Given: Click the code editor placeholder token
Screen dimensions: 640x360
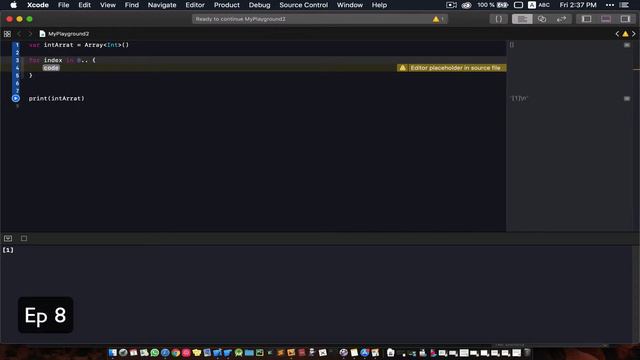Looking at the screenshot, I should click(51, 68).
